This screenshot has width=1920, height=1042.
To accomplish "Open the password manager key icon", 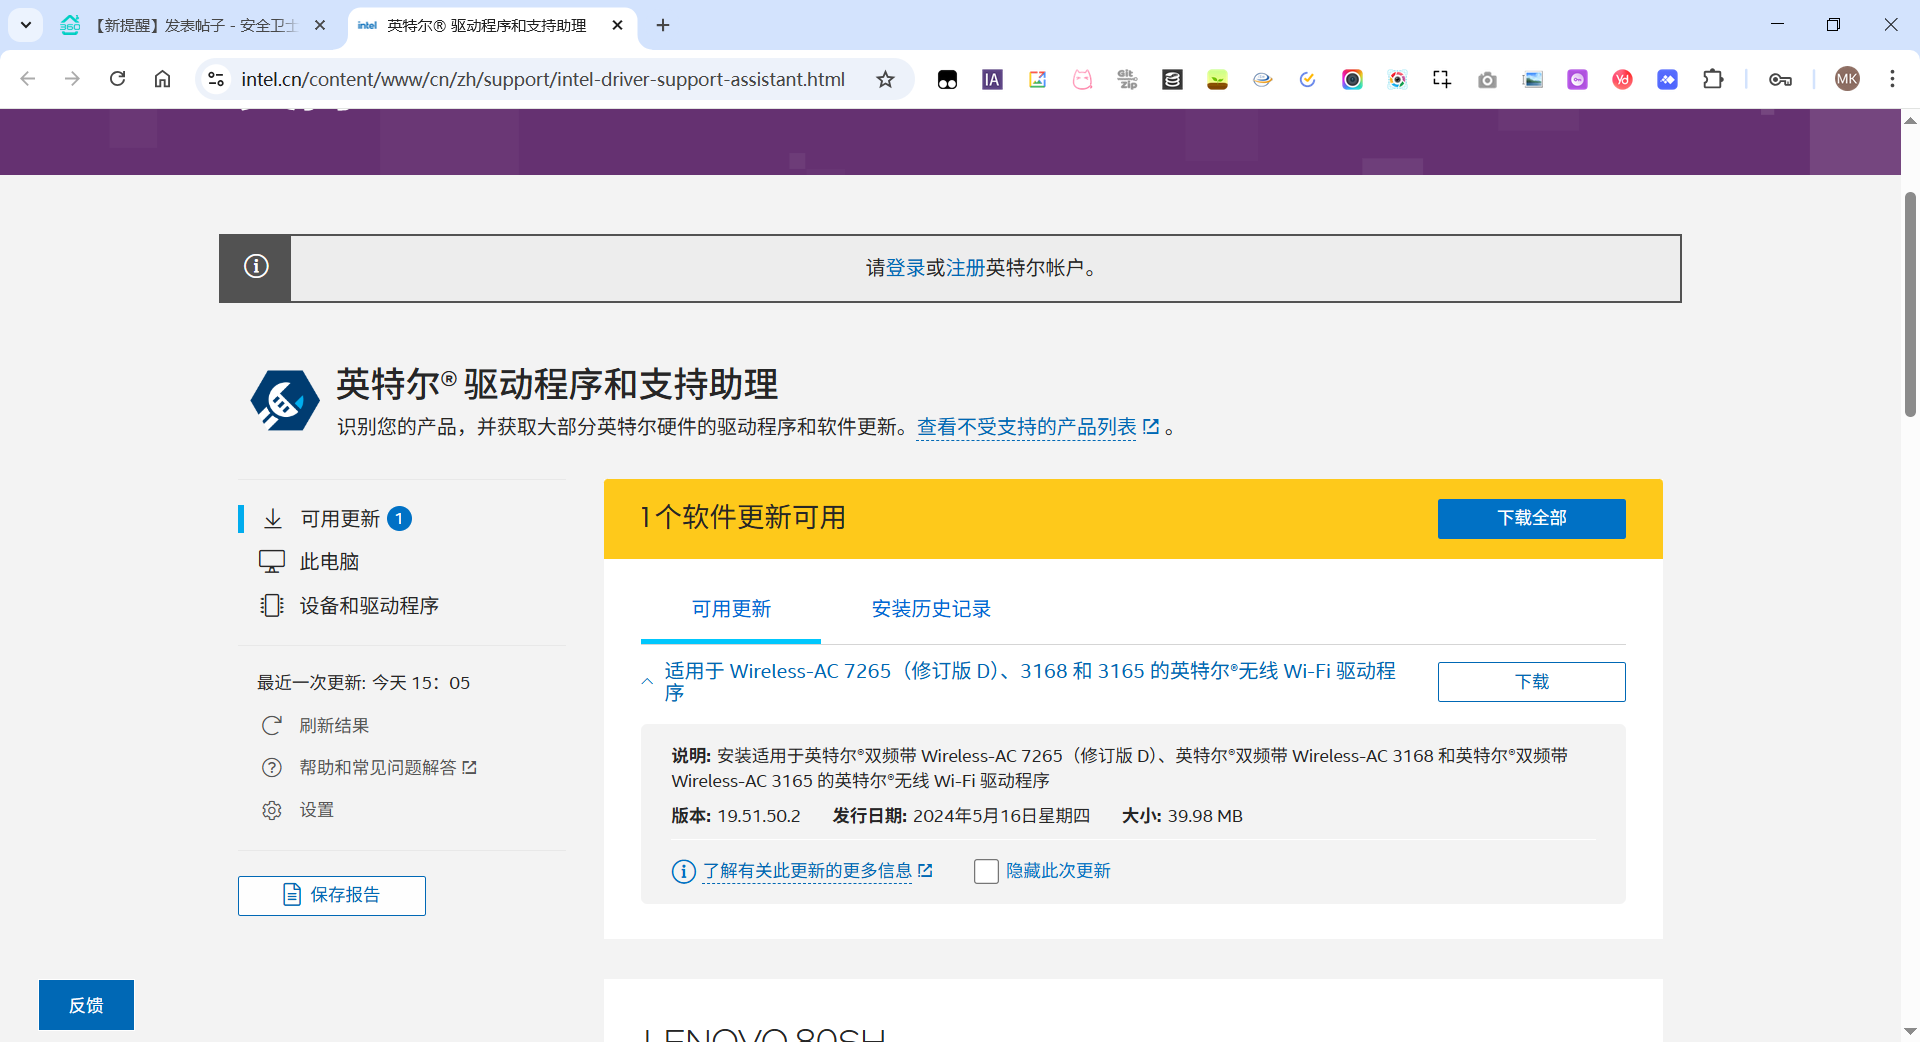I will [x=1780, y=80].
